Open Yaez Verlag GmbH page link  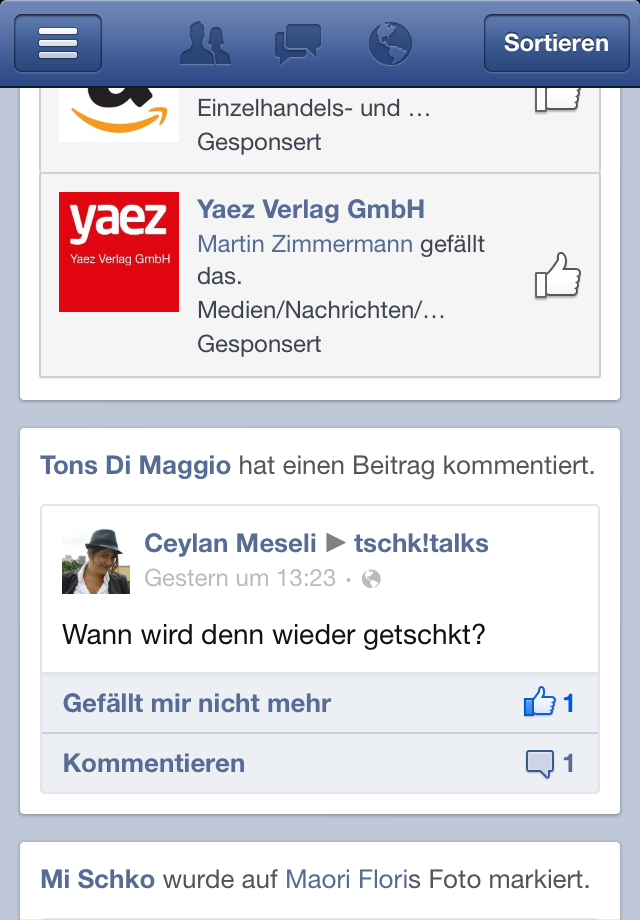point(311,209)
